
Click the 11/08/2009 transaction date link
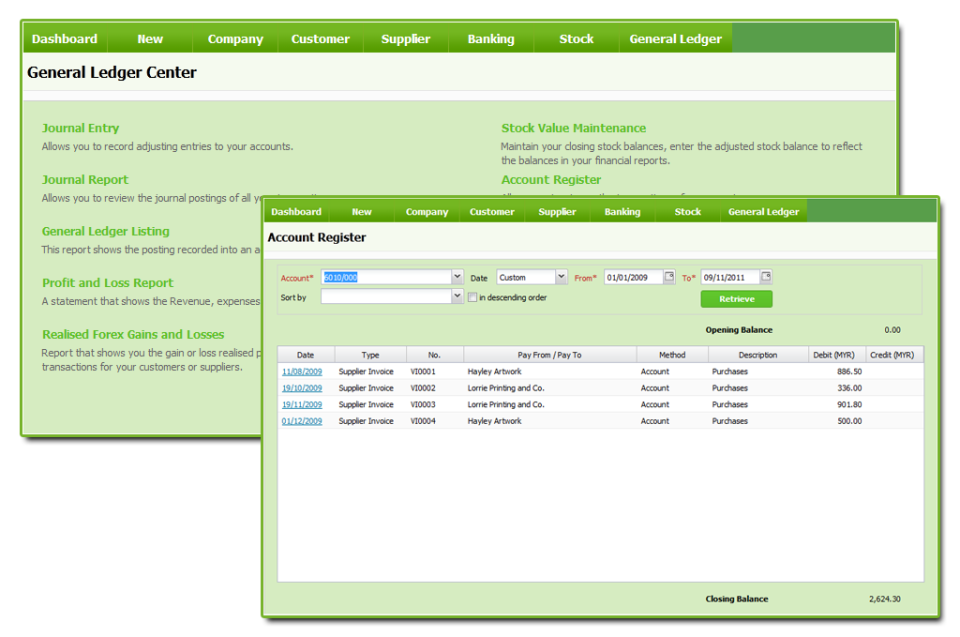click(x=304, y=371)
